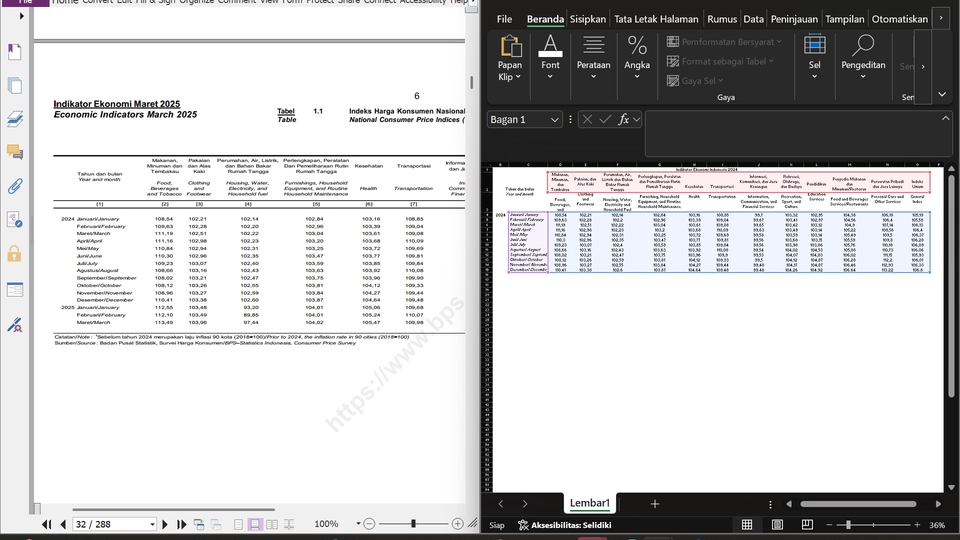Open the Font group dropdown
960x540 pixels.
[x=550, y=59]
